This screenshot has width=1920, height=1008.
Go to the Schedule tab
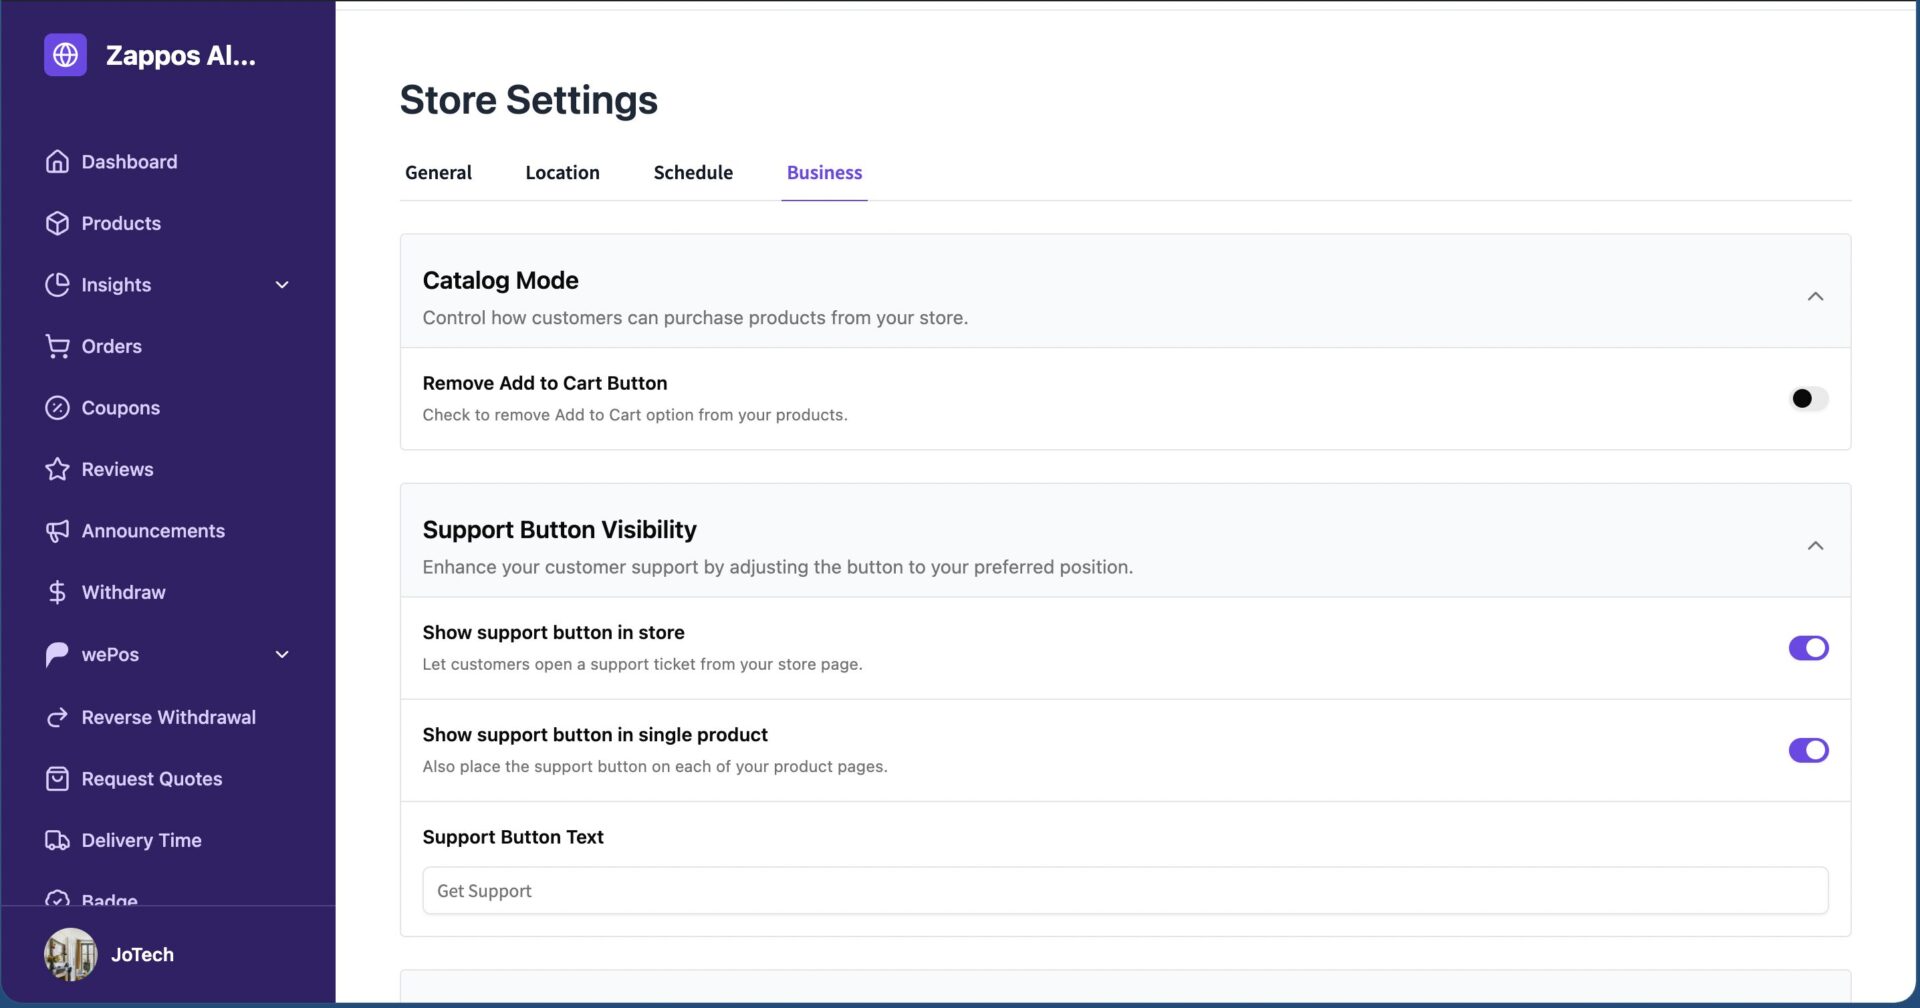(x=693, y=172)
